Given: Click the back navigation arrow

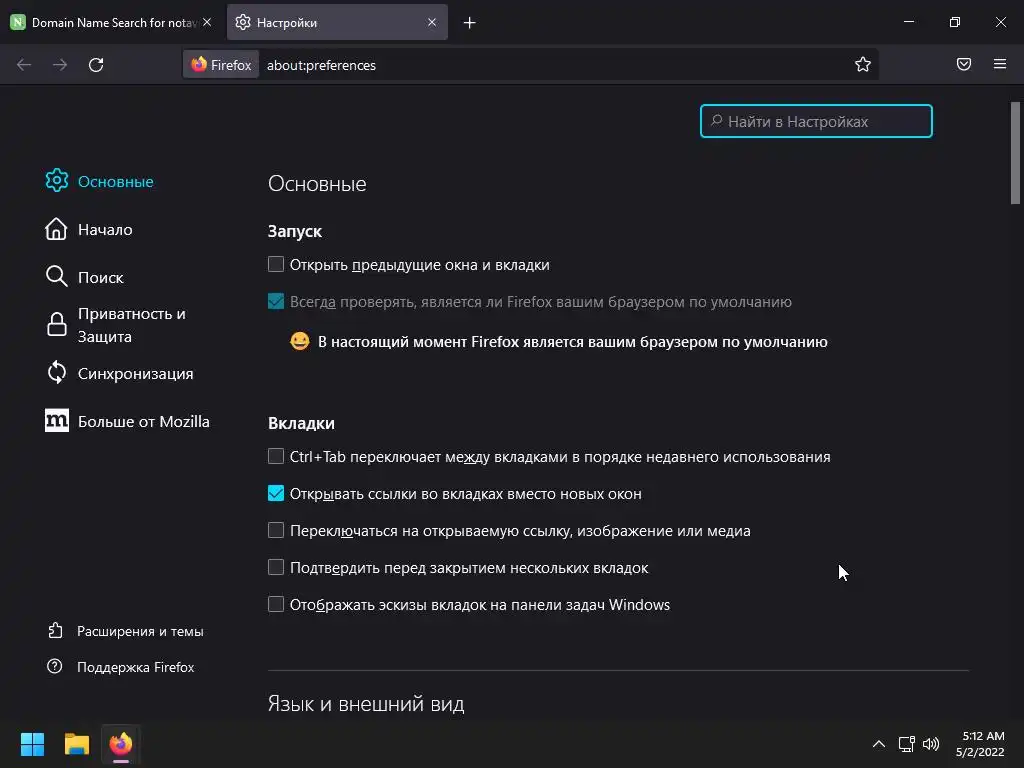Looking at the screenshot, I should (24, 65).
